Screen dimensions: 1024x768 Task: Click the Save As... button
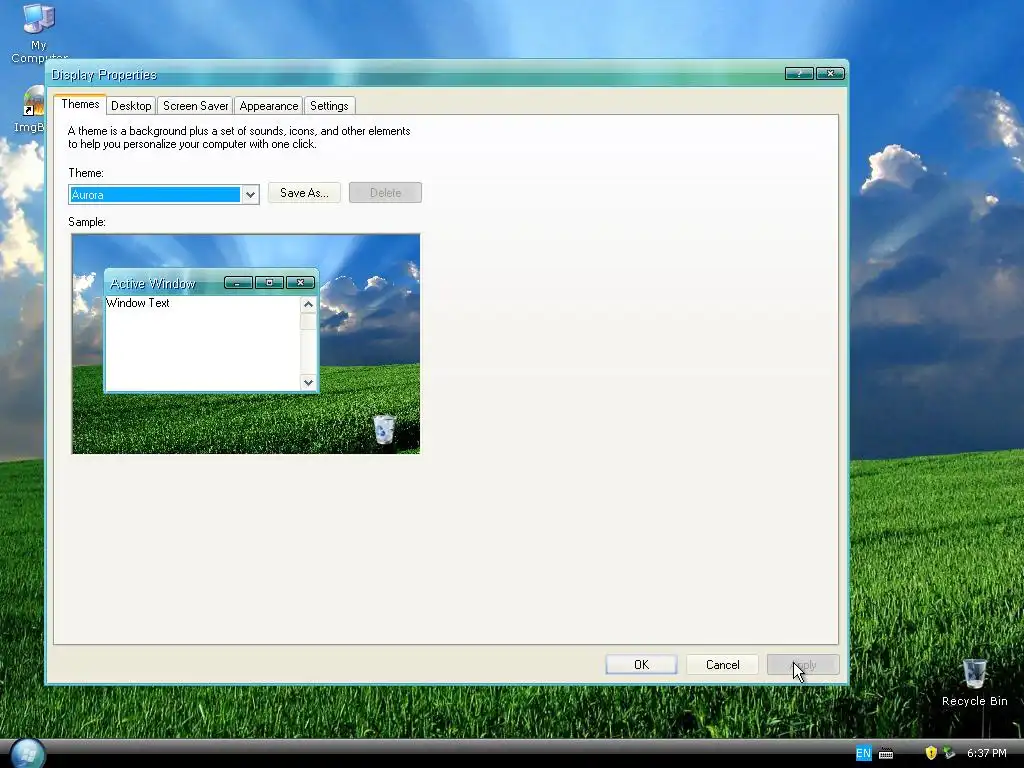tap(304, 193)
